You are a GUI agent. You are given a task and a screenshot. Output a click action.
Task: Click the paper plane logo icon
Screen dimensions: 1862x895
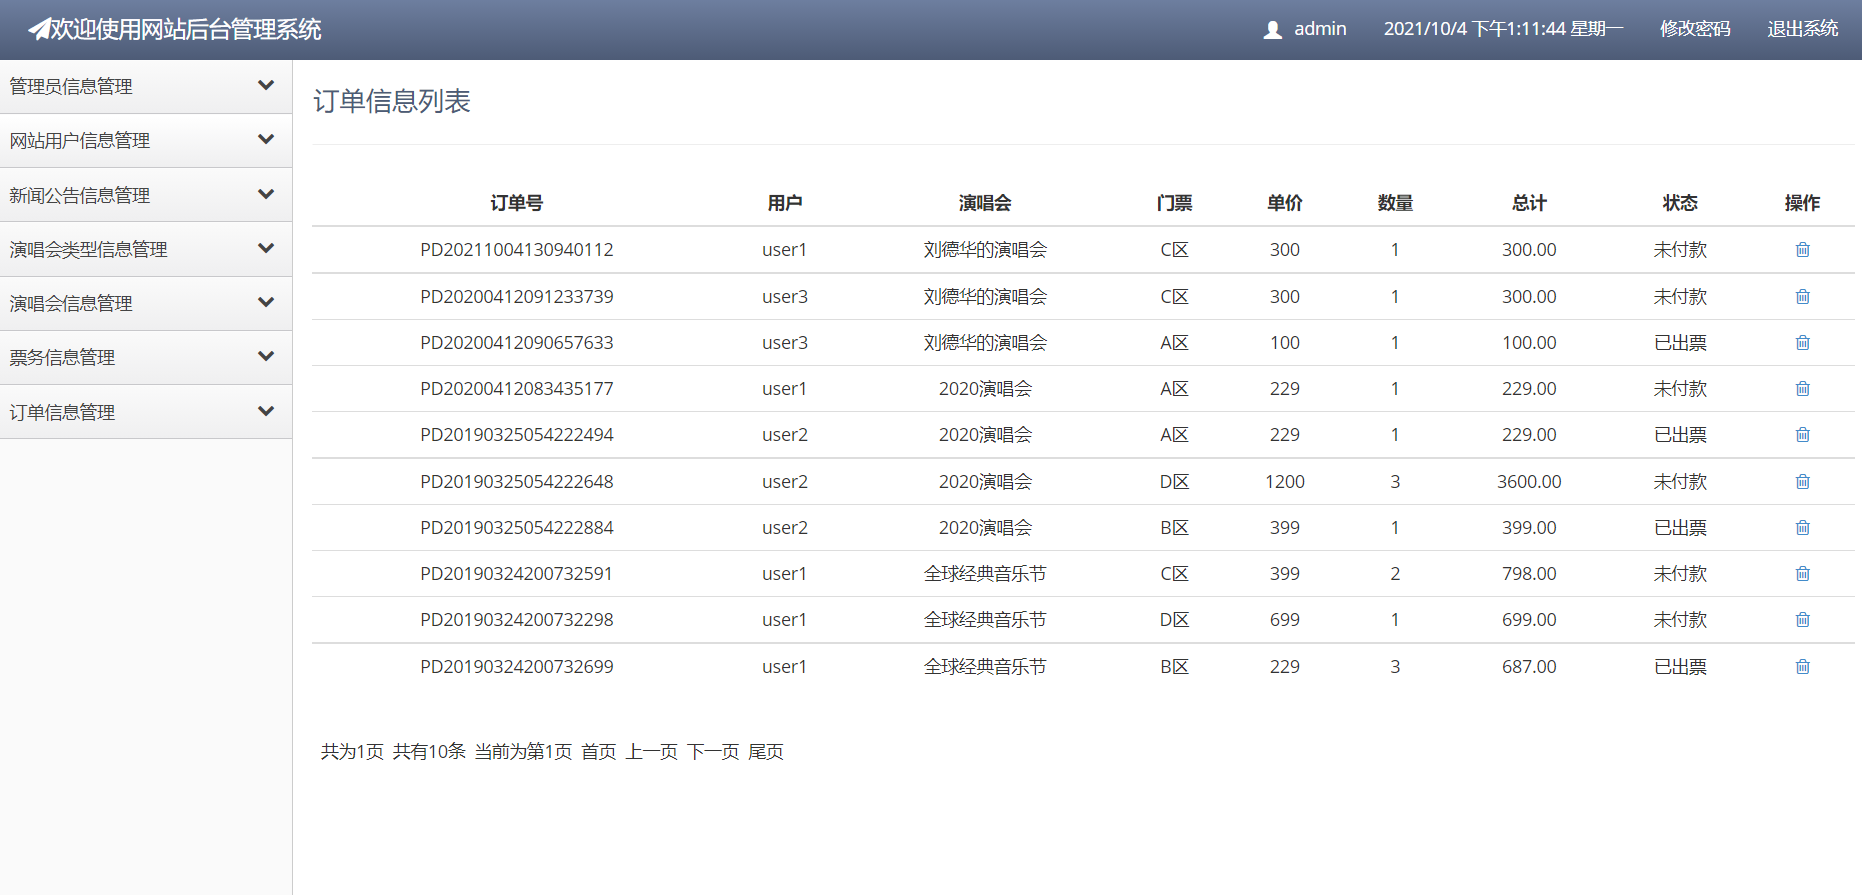[39, 29]
